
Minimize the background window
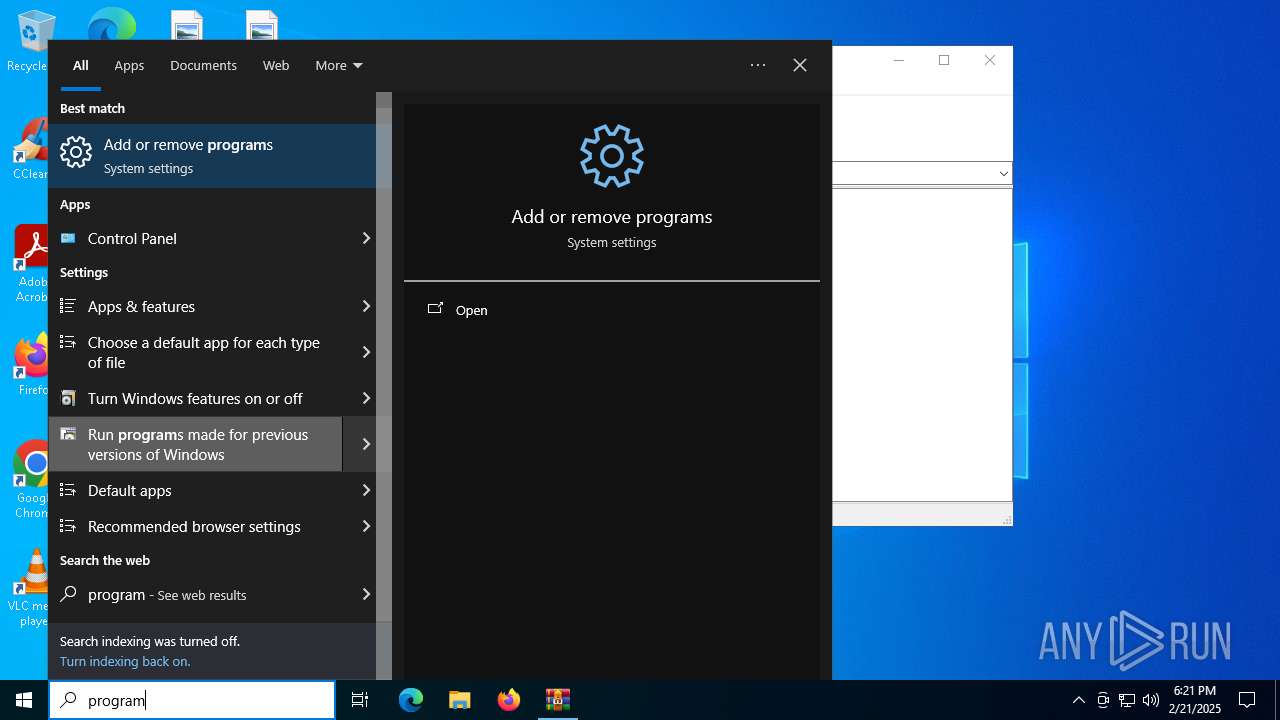(x=898, y=60)
